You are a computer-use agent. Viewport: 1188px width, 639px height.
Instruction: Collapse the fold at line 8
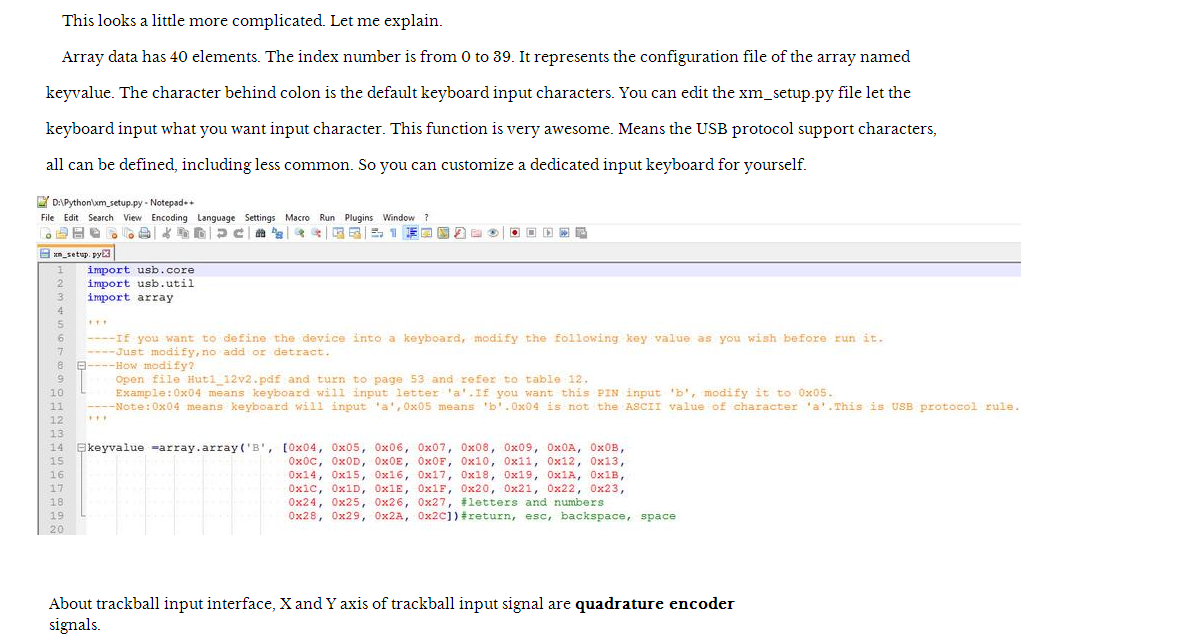pyautogui.click(x=82, y=366)
